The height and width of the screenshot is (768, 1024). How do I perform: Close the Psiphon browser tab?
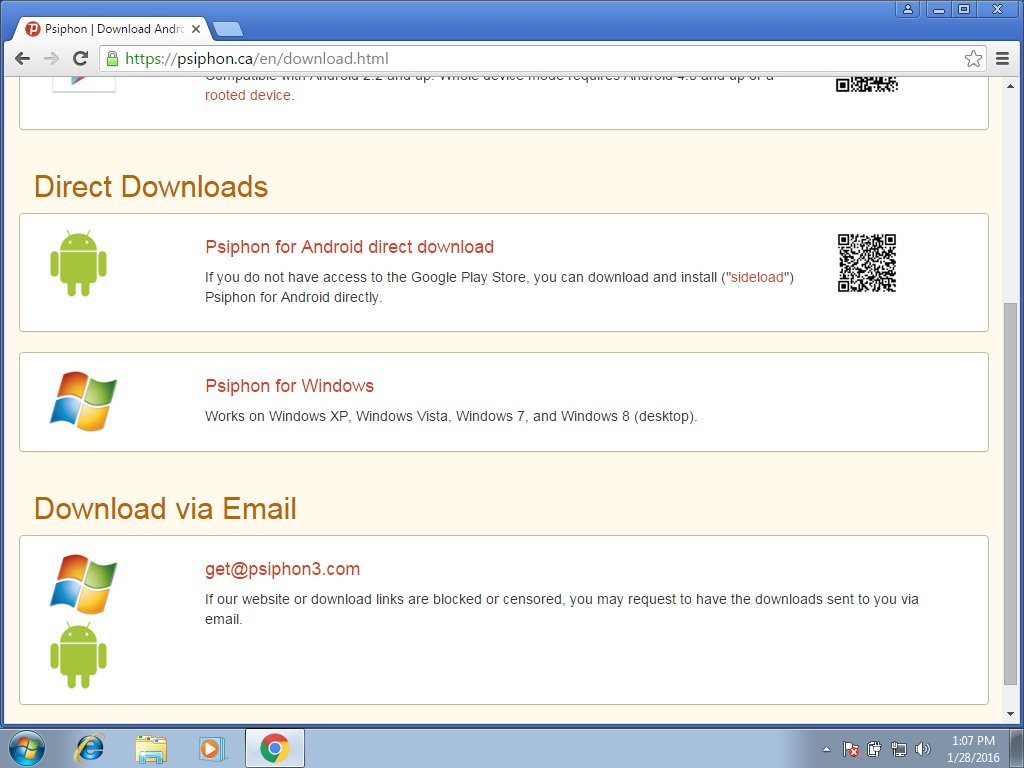(196, 29)
